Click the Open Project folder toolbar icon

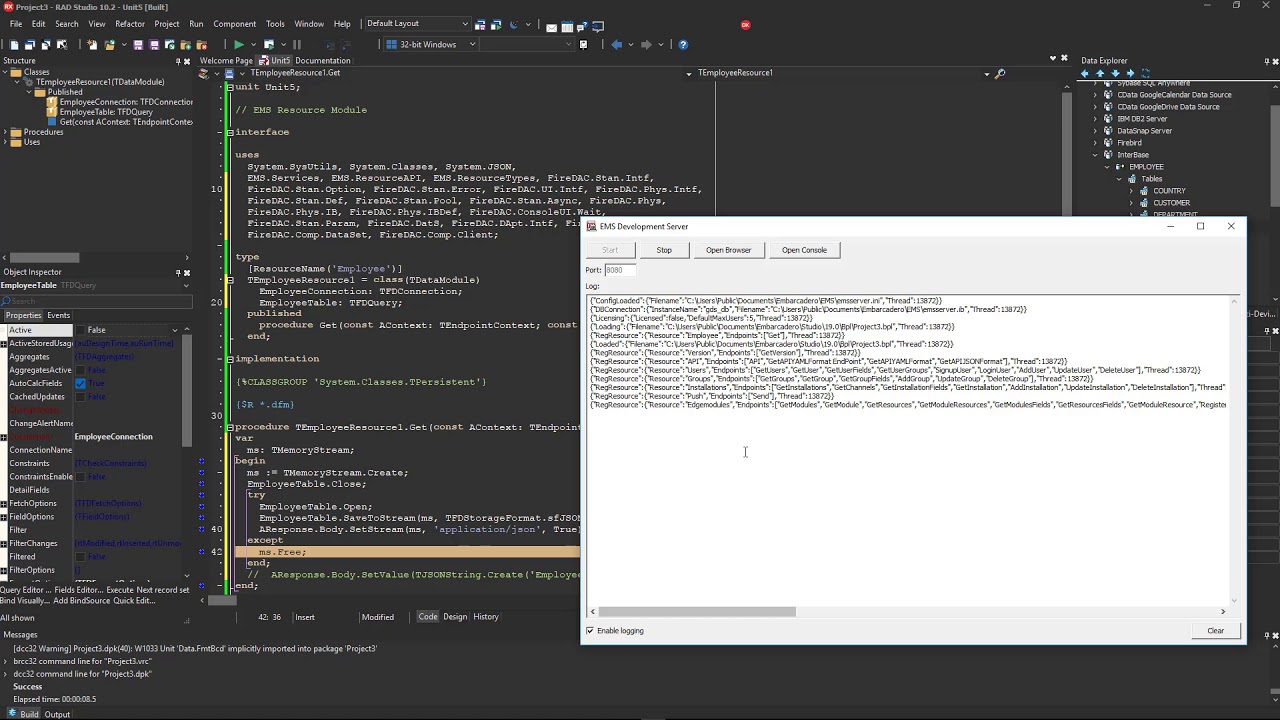coord(110,44)
